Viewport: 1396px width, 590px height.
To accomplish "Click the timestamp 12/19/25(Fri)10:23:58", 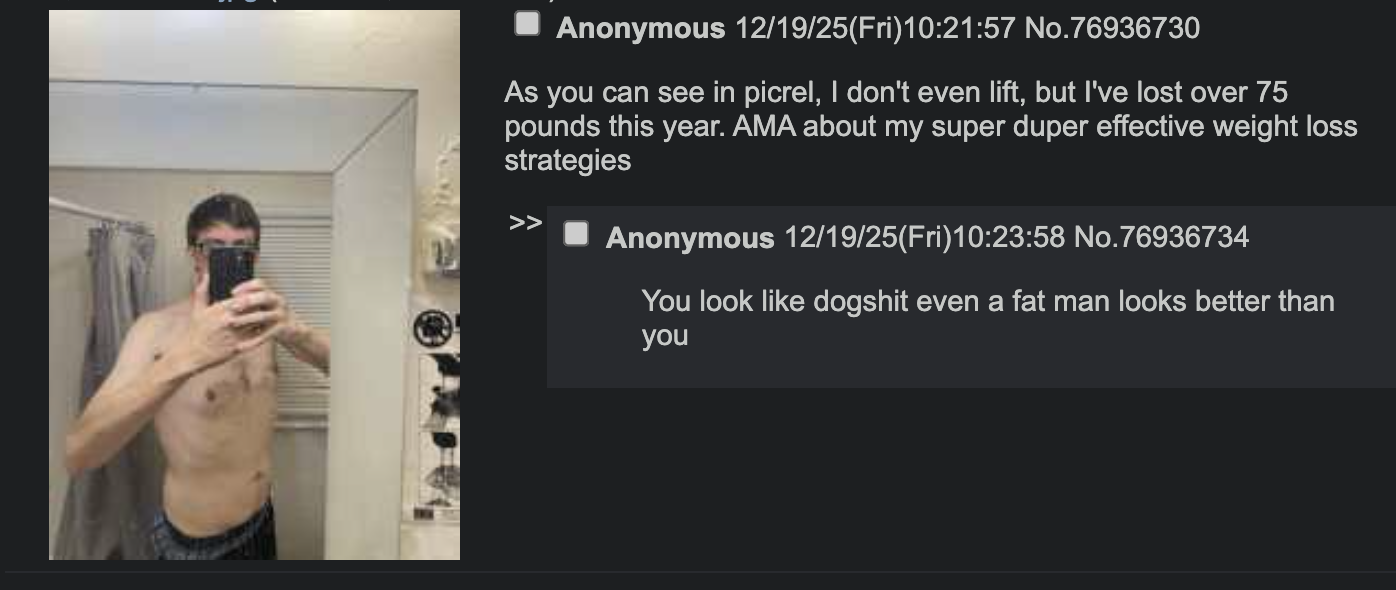I will point(924,237).
